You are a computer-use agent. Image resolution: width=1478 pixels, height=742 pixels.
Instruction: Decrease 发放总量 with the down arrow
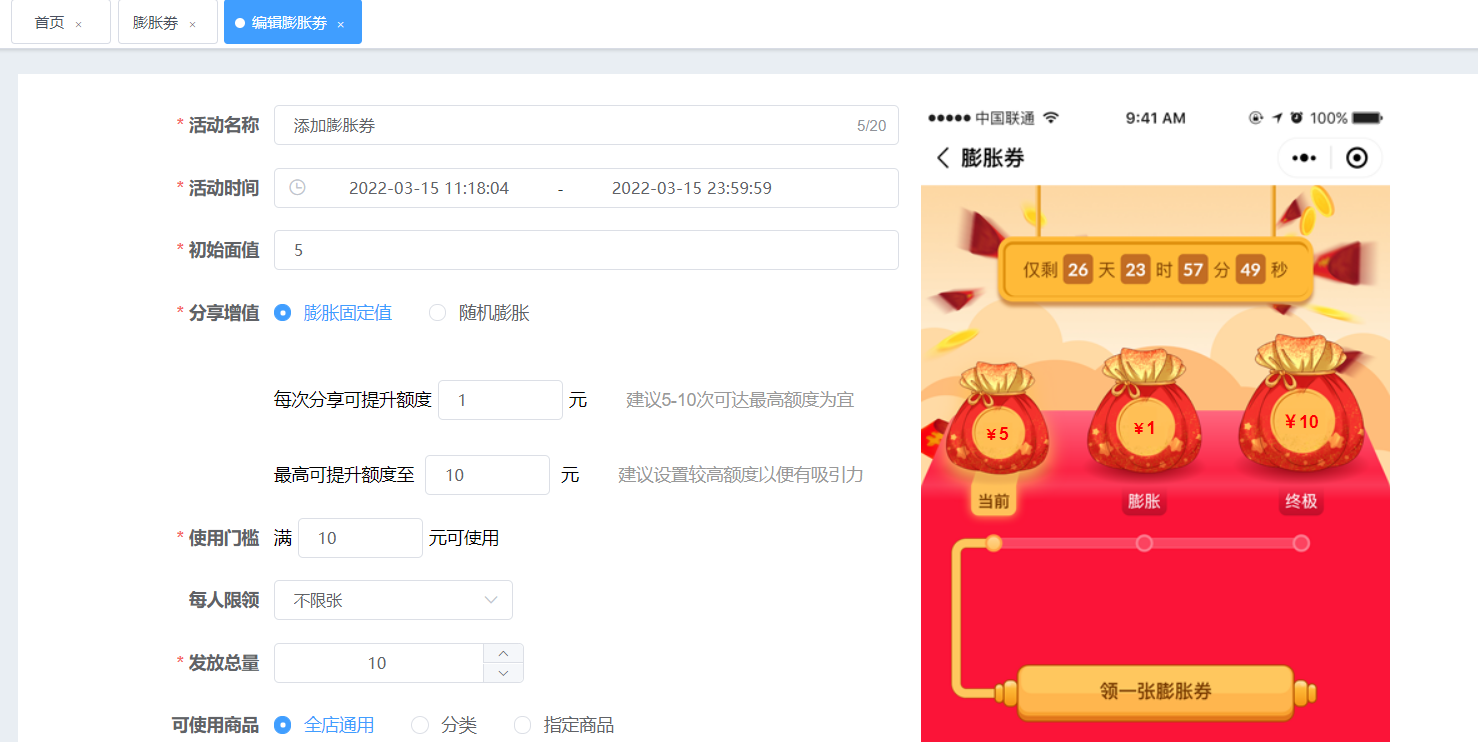[503, 673]
